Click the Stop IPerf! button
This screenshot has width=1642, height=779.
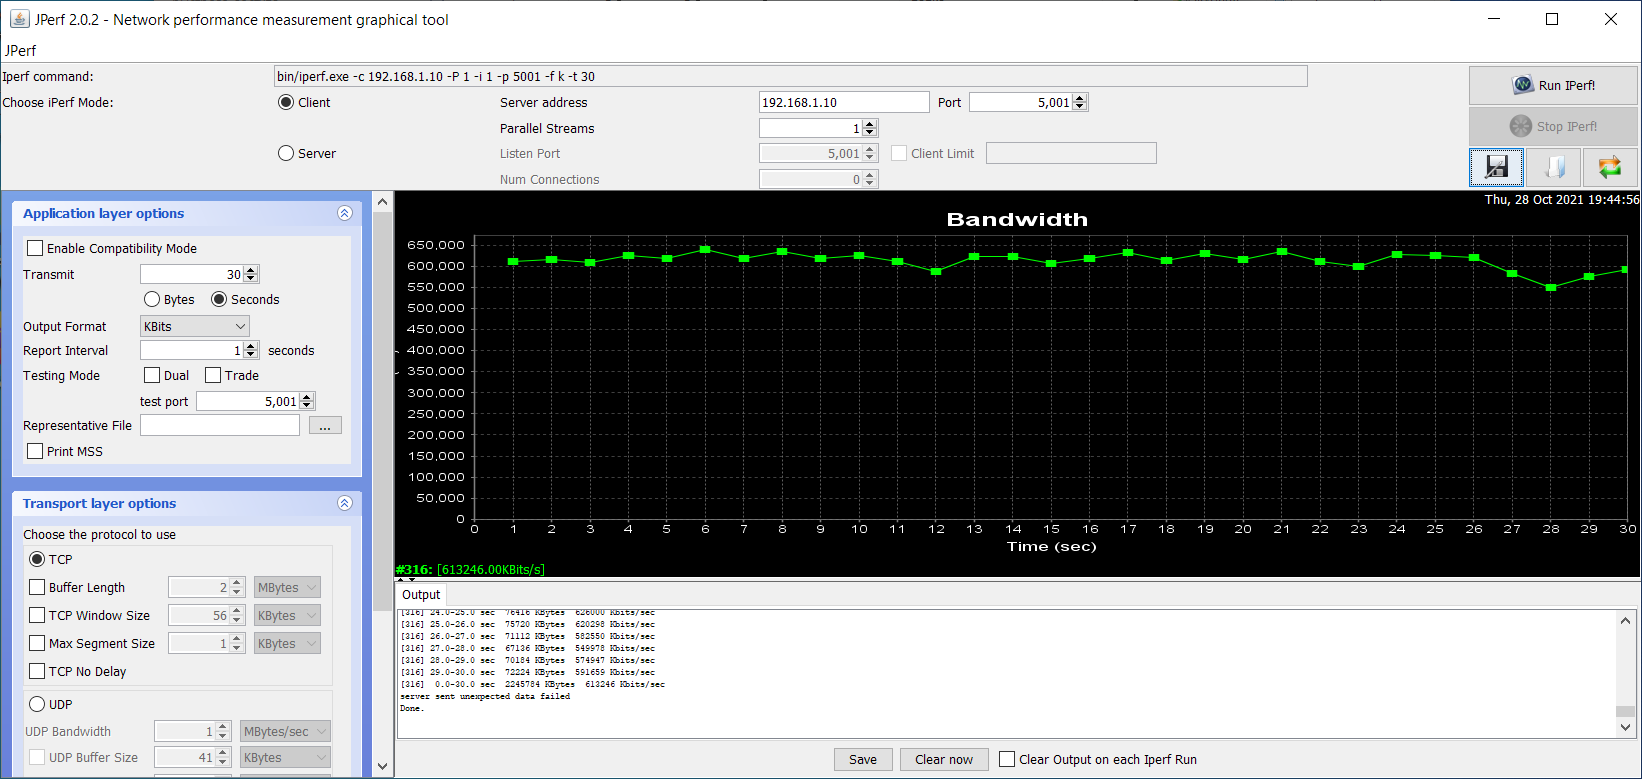[x=1553, y=126]
